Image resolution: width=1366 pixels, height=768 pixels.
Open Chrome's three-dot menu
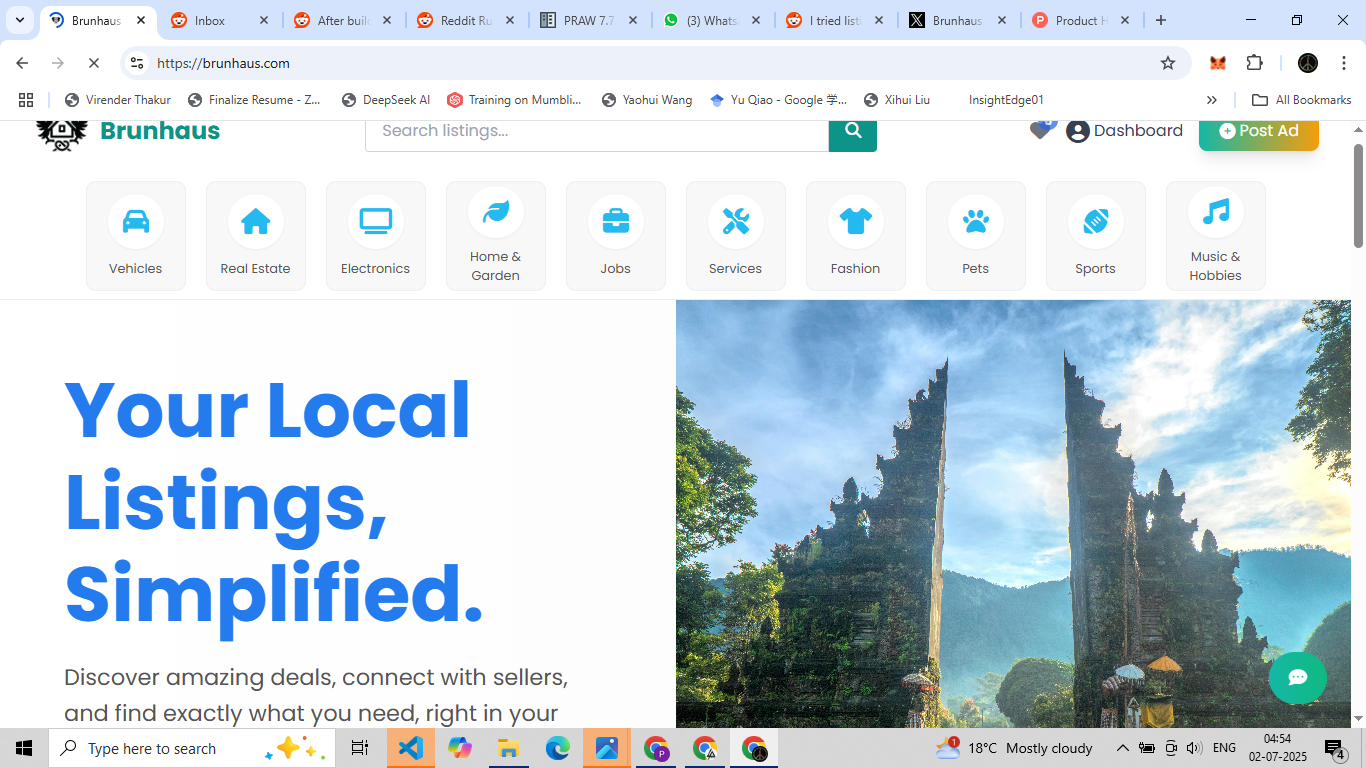coord(1344,63)
